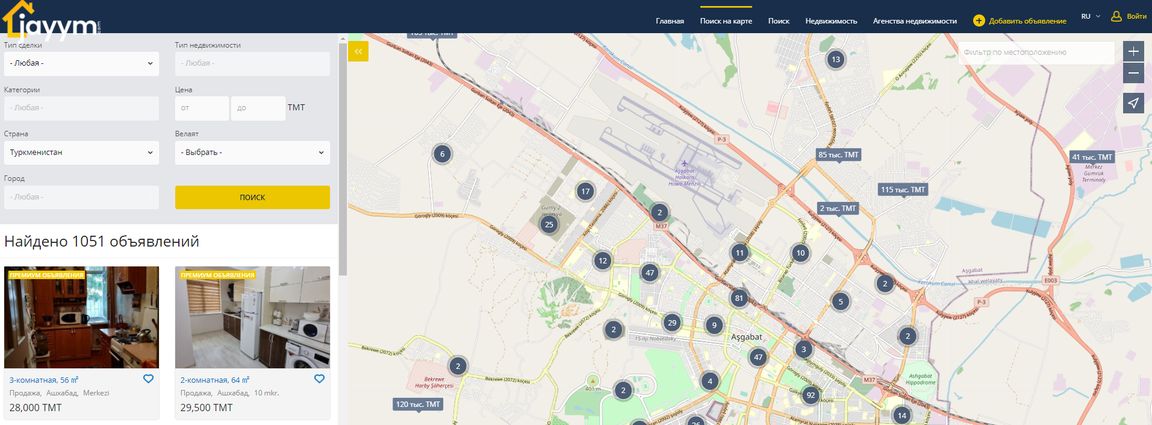Click the map zoom in plus button
Viewport: 1152px width, 425px height.
1133,52
